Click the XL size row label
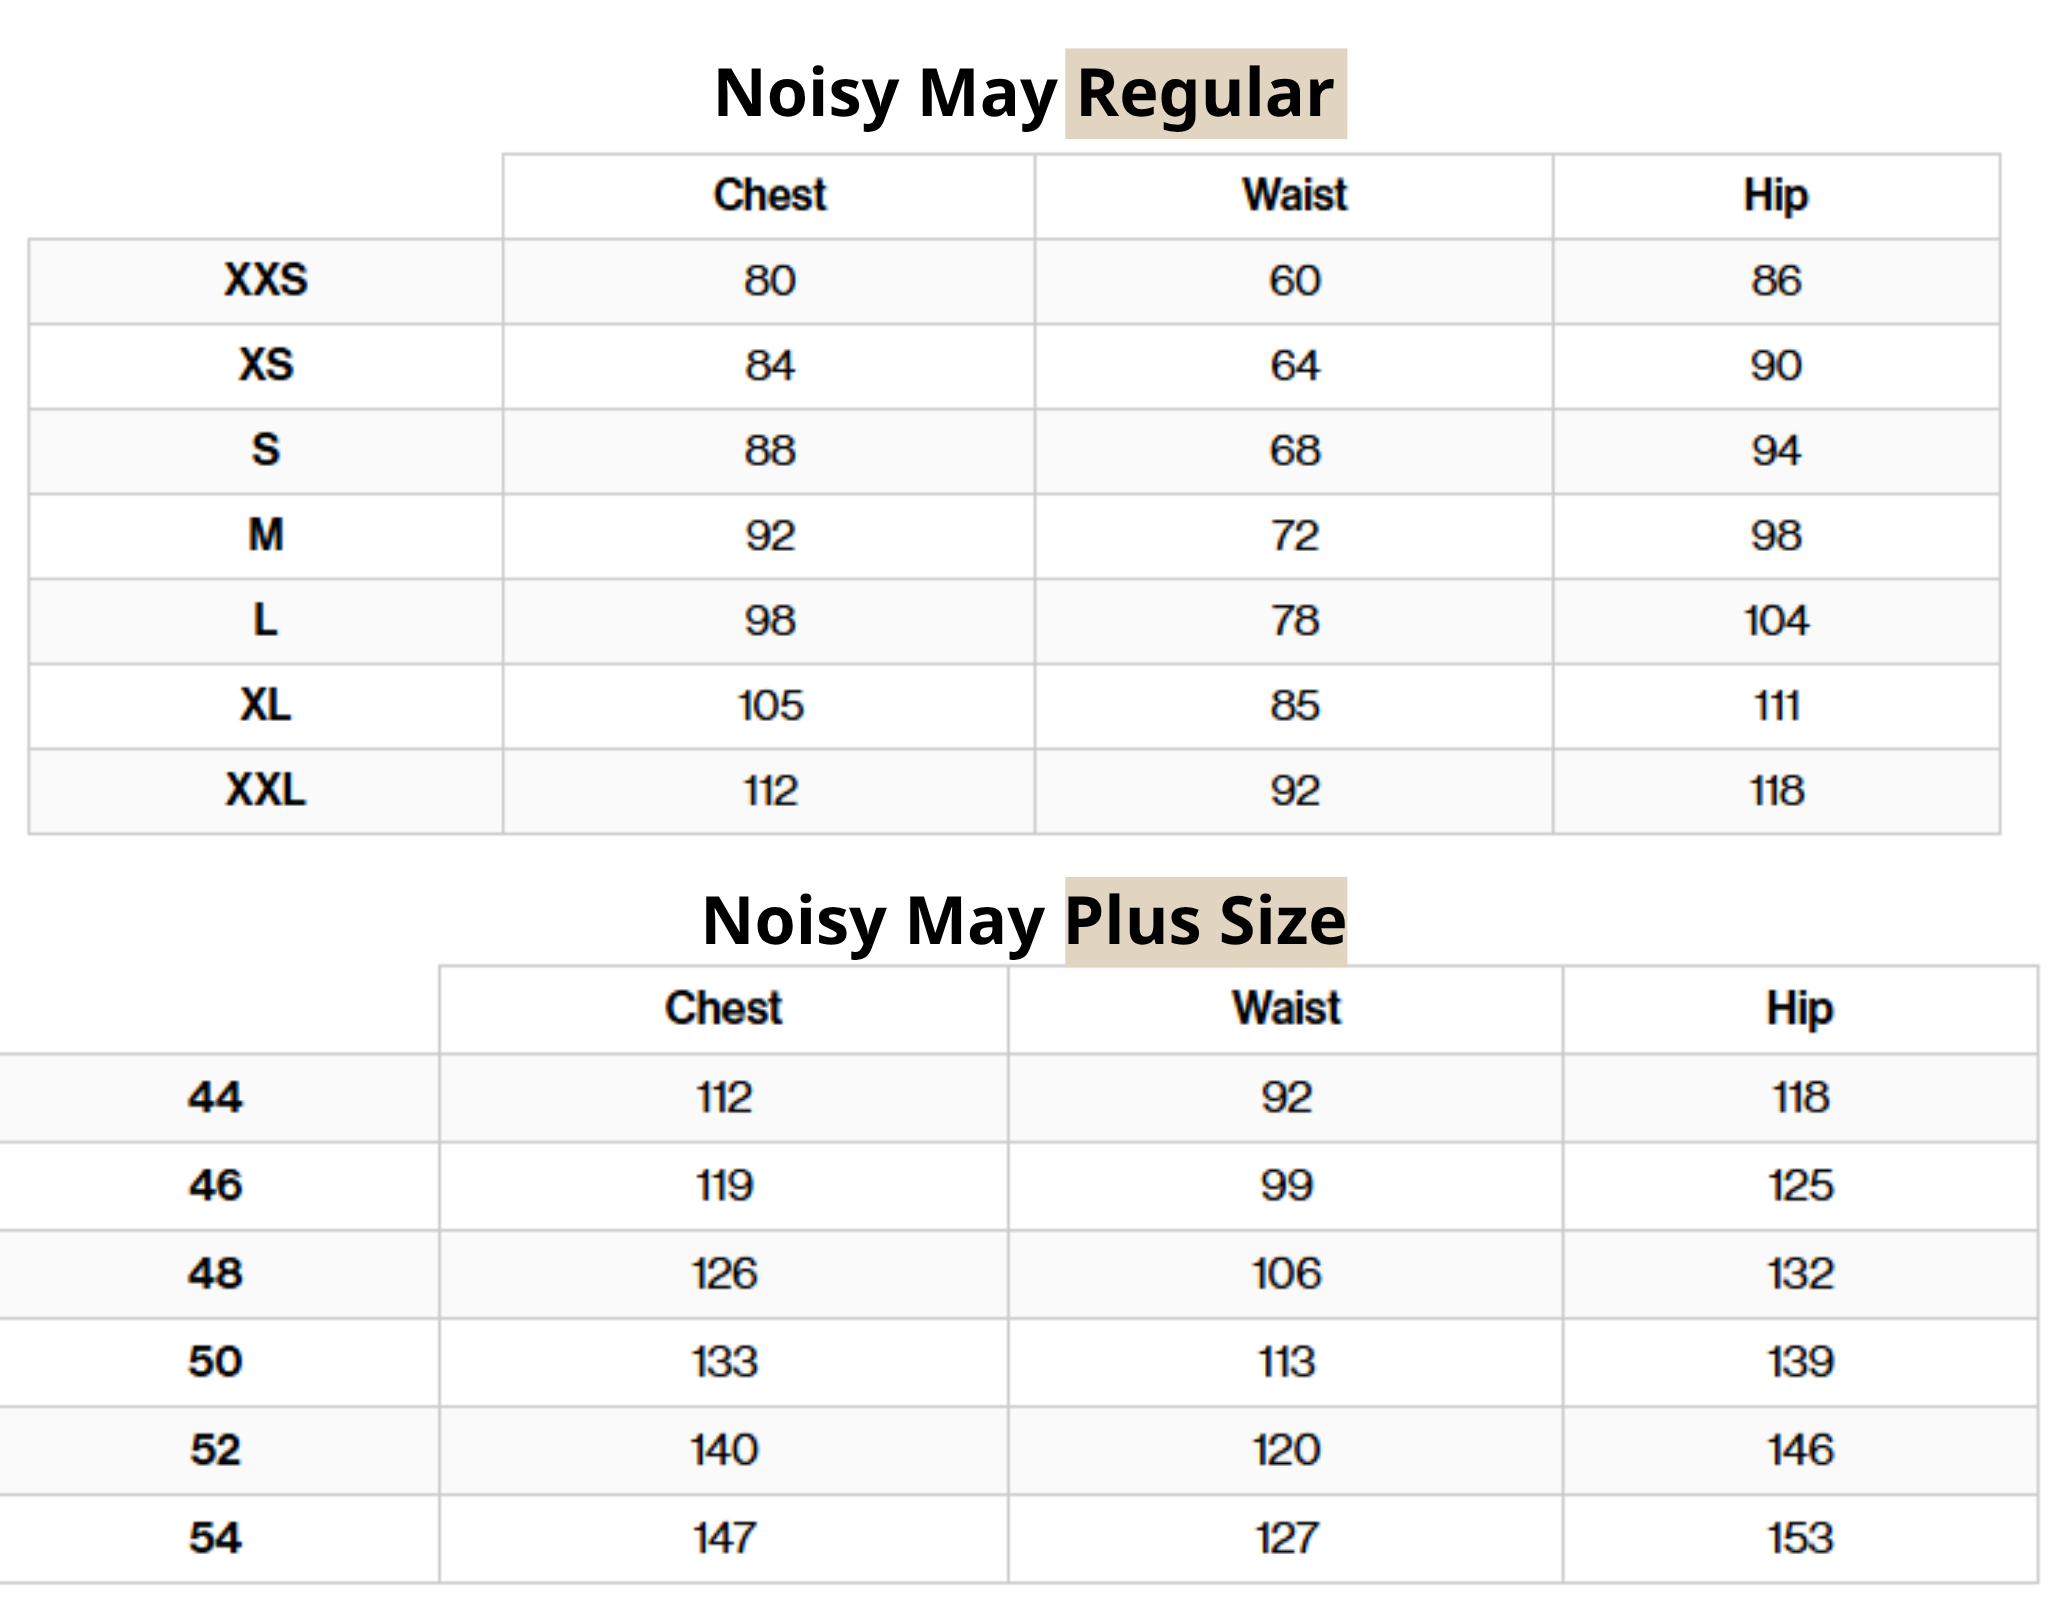This screenshot has width=2048, height=1610. (x=266, y=705)
